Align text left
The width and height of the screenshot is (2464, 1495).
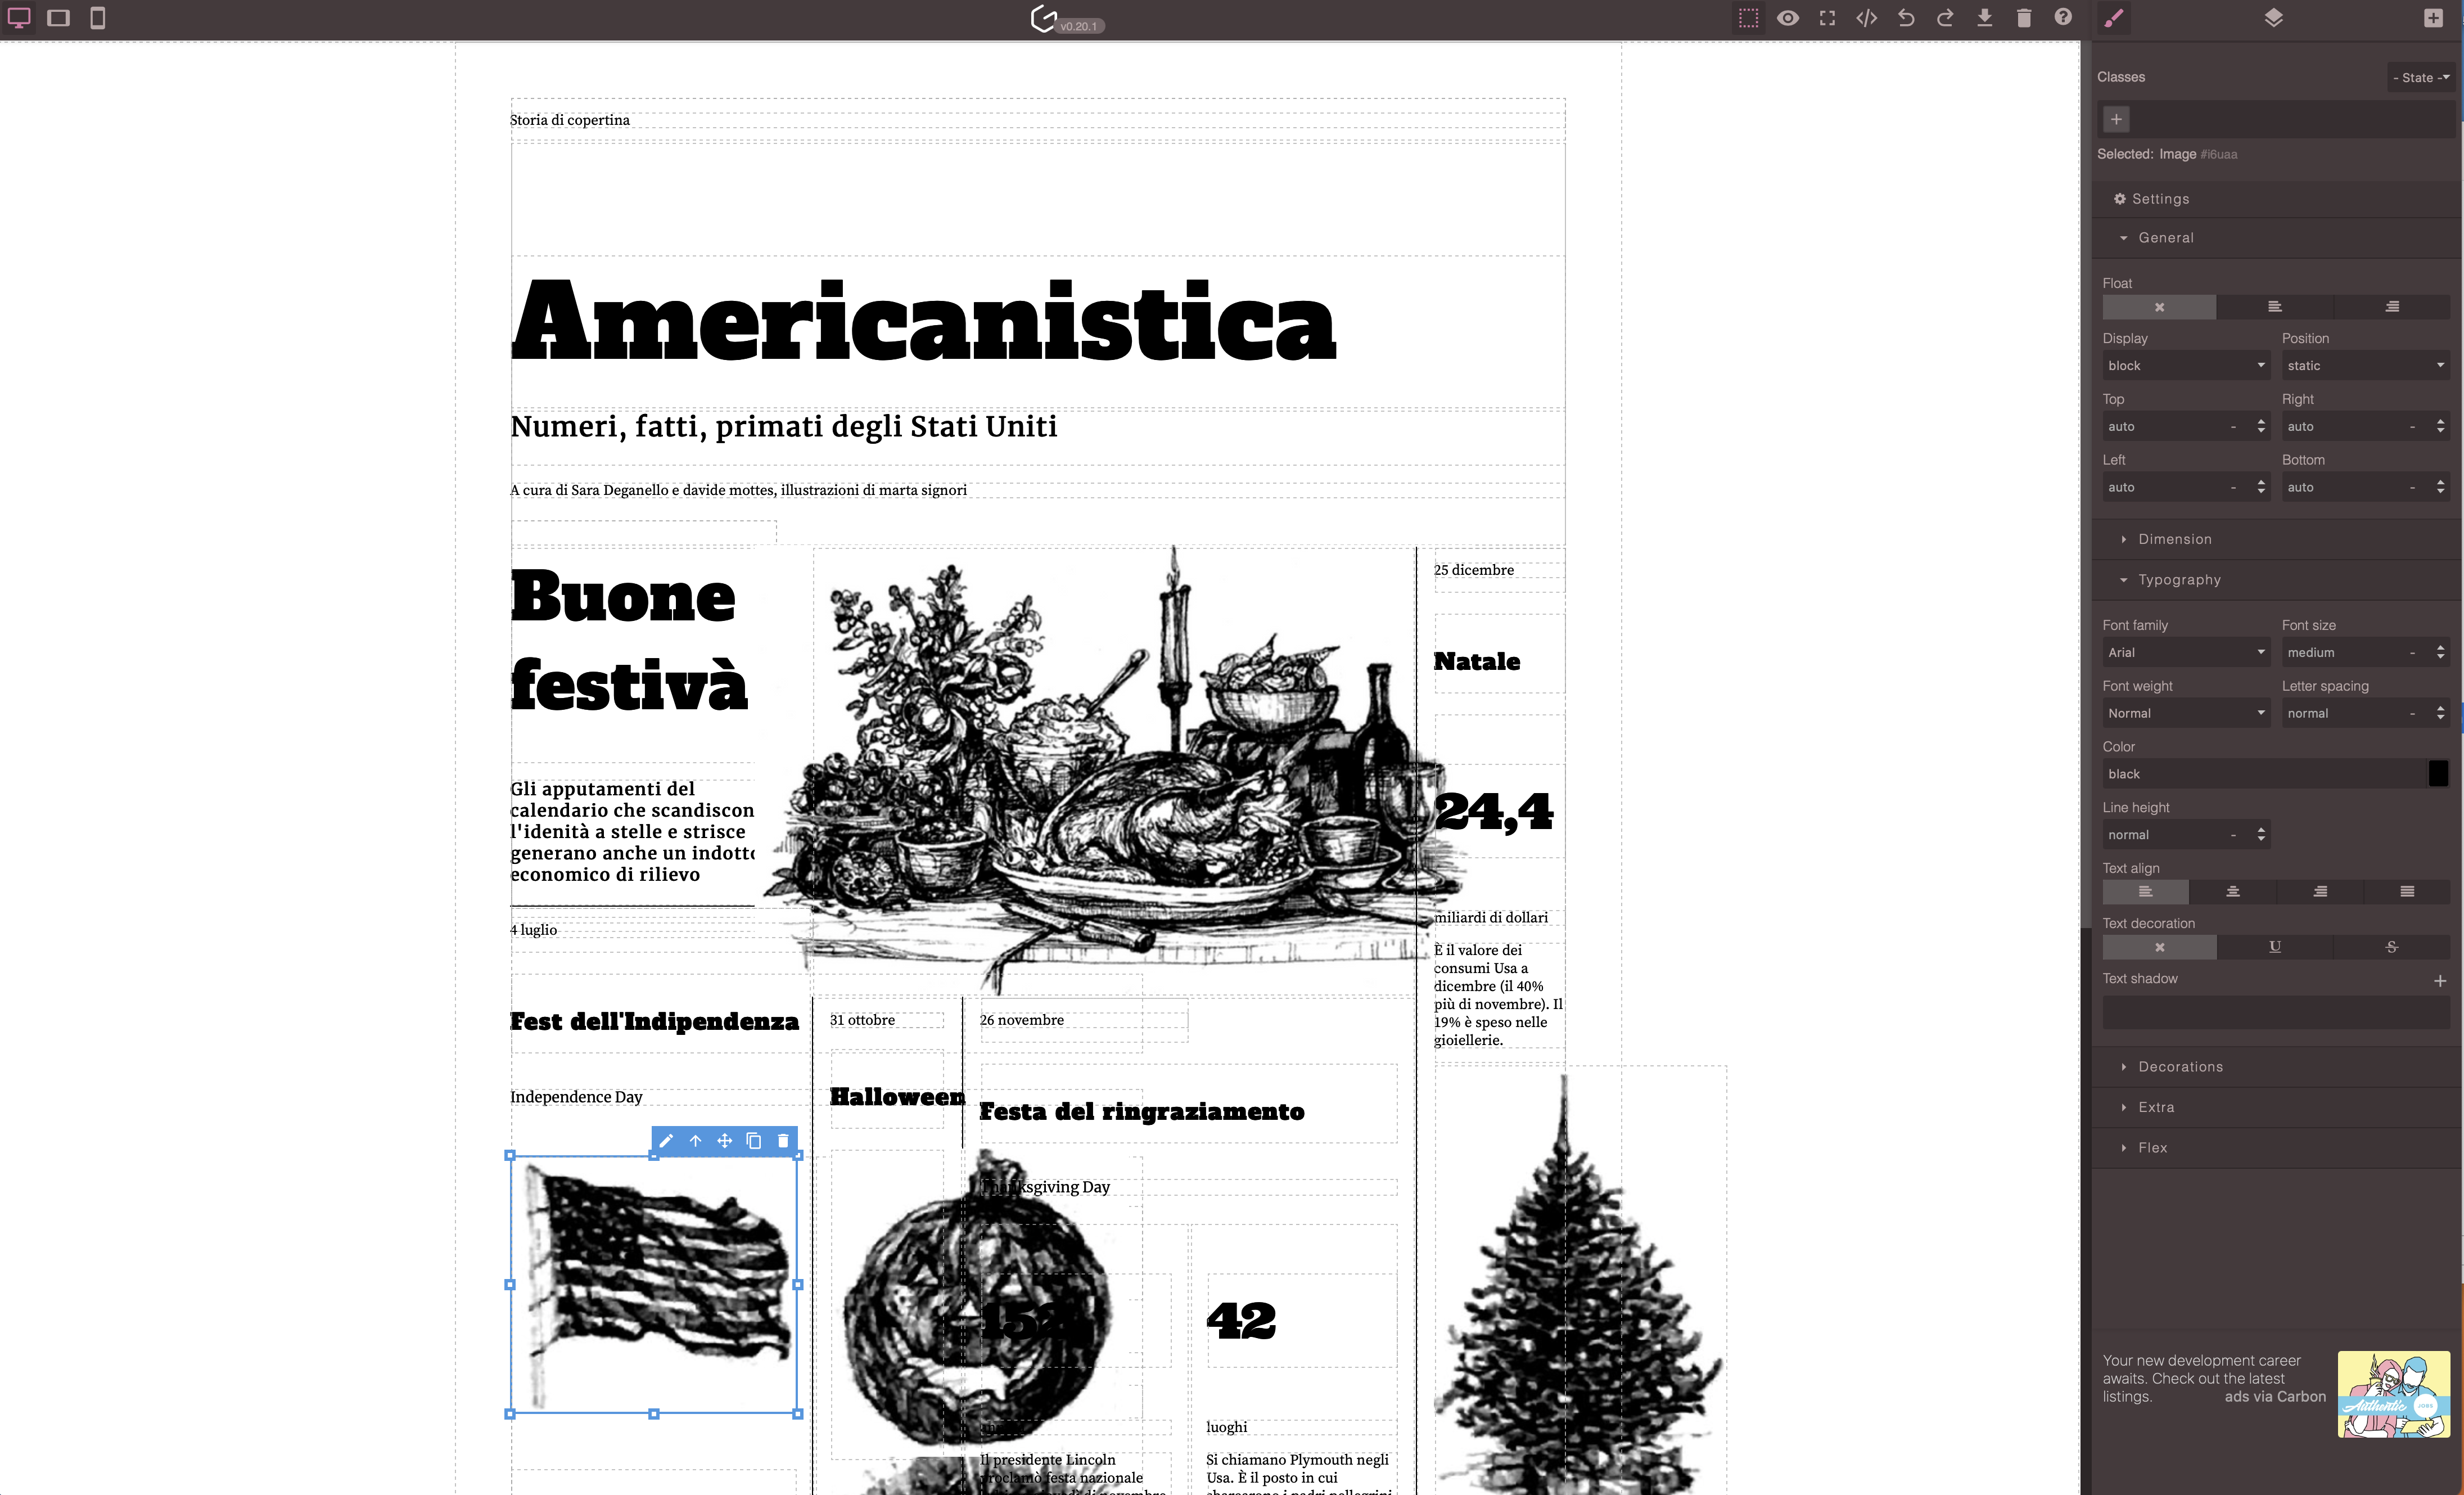pyautogui.click(x=2145, y=892)
